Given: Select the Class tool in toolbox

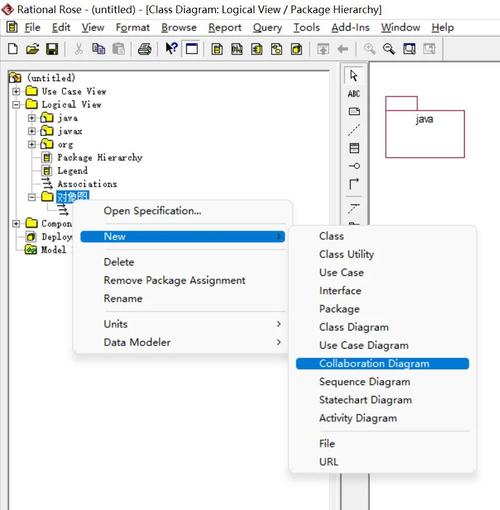Looking at the screenshot, I should [354, 148].
